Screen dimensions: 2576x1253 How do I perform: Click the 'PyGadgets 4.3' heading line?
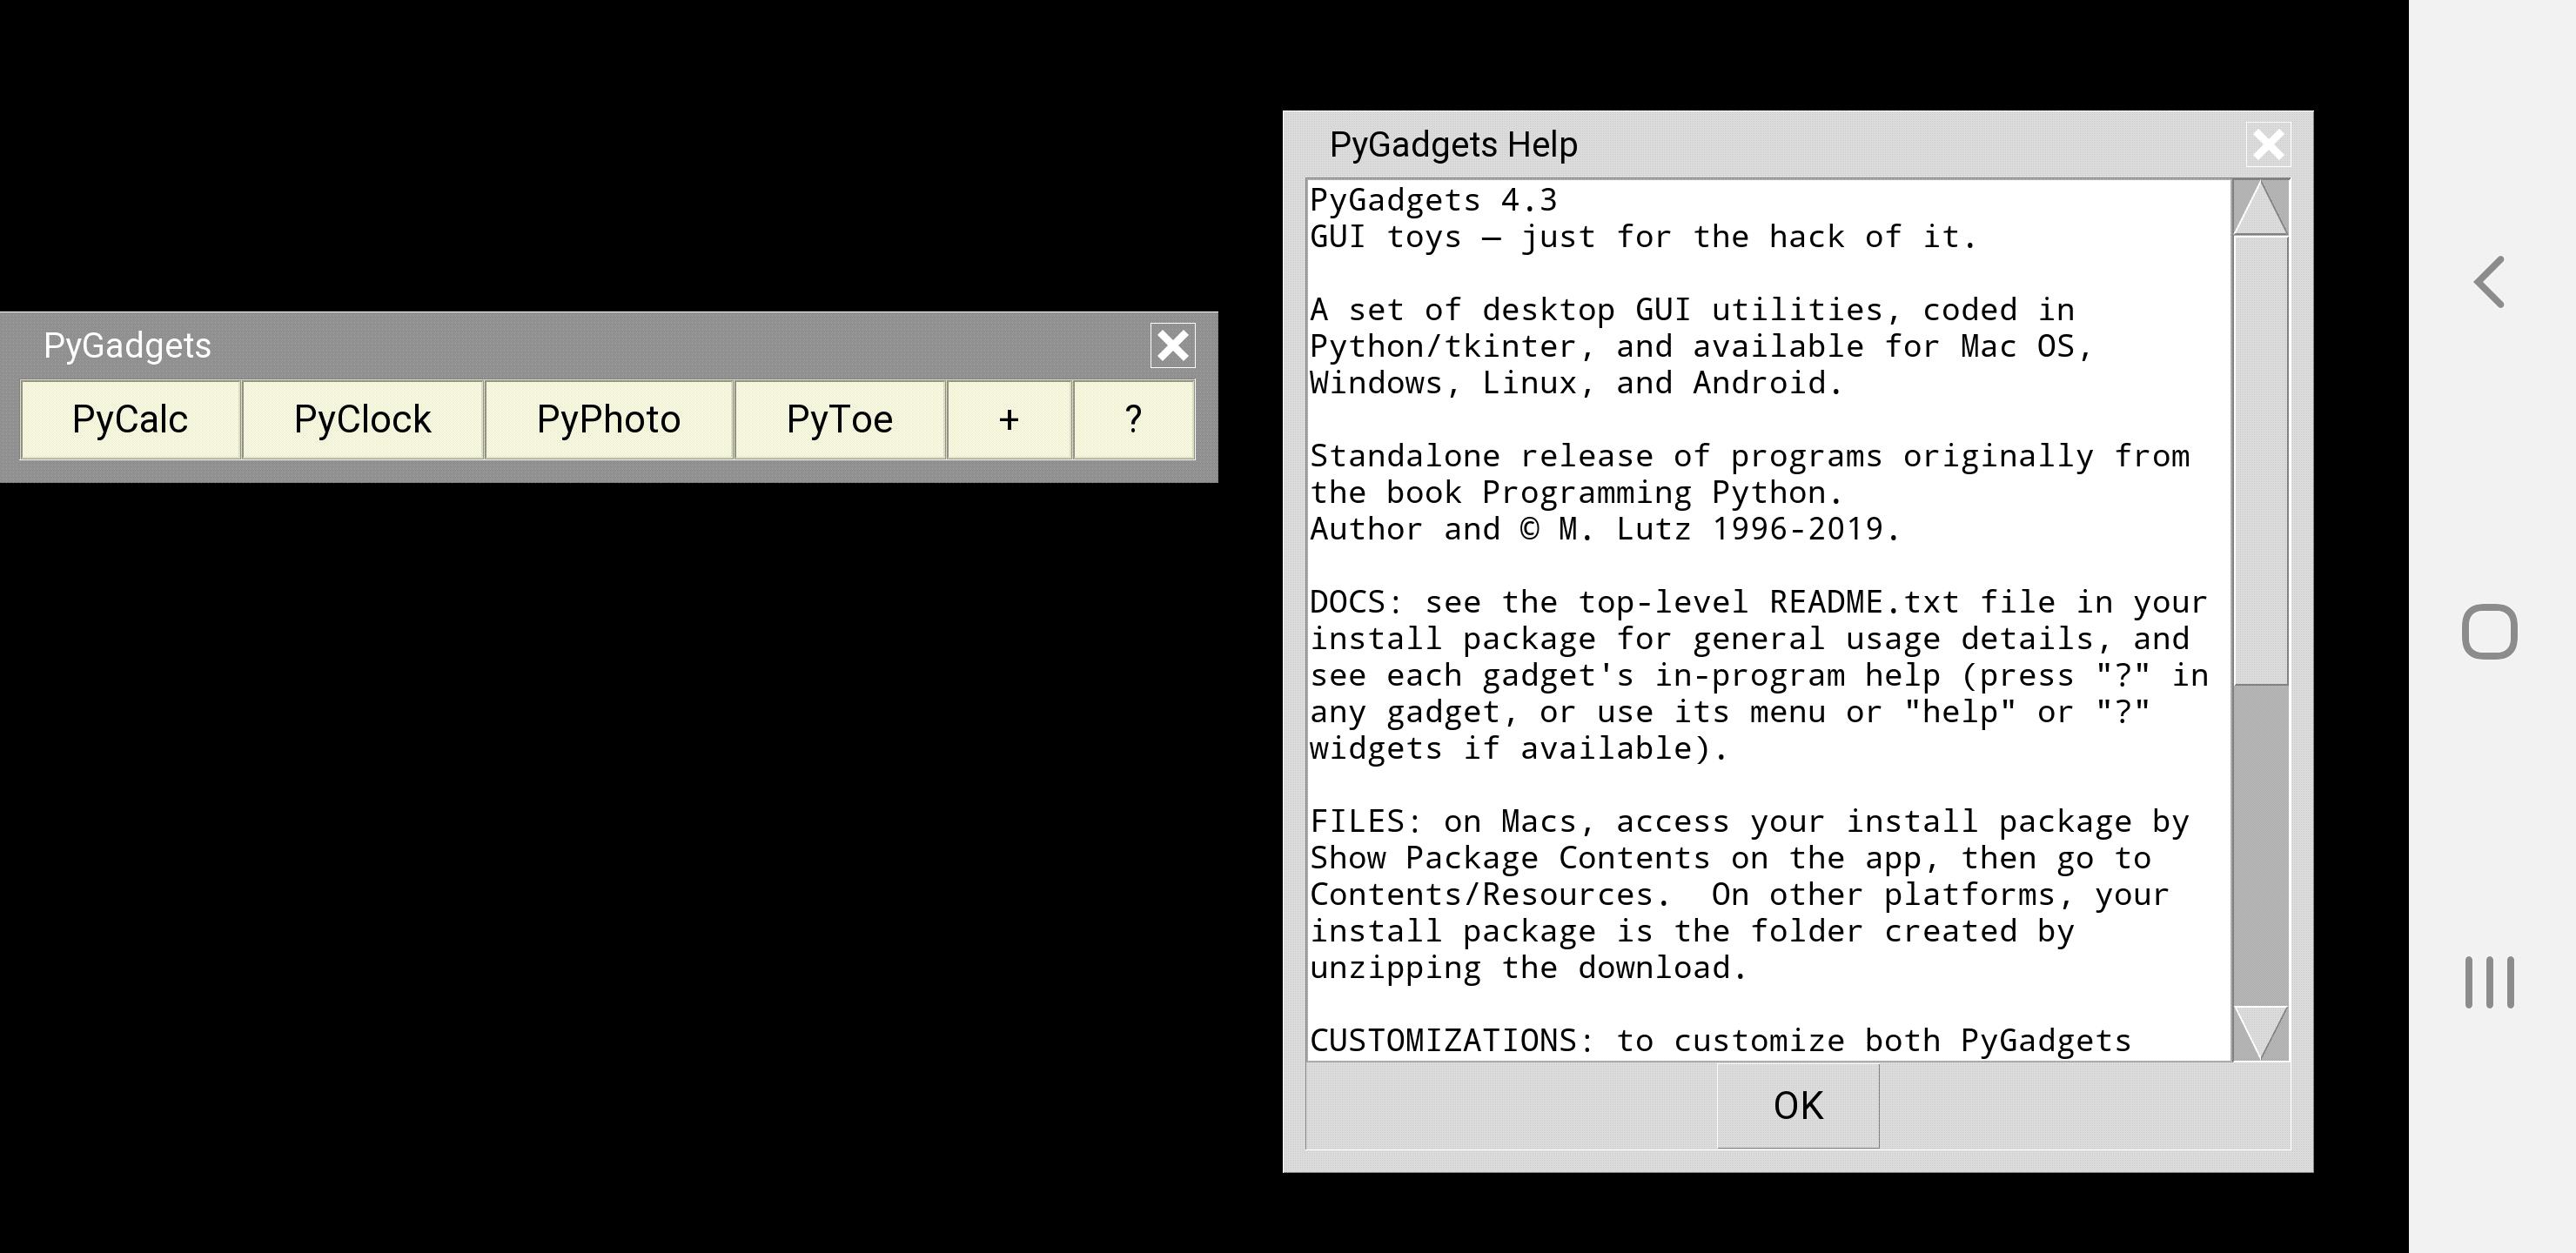pyautogui.click(x=1433, y=201)
